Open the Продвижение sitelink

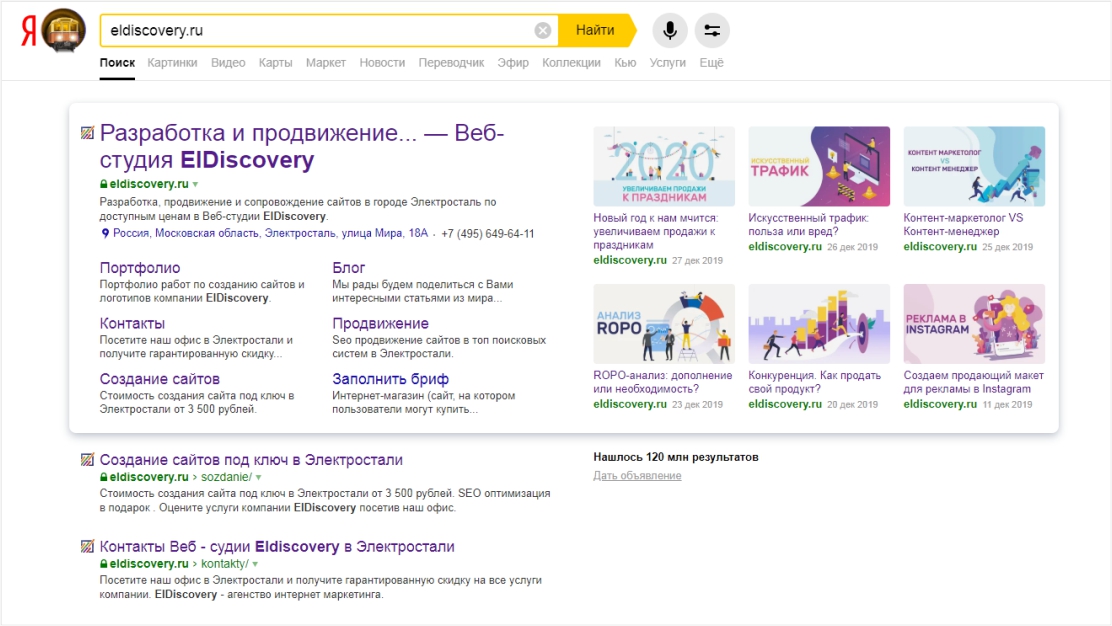(380, 323)
